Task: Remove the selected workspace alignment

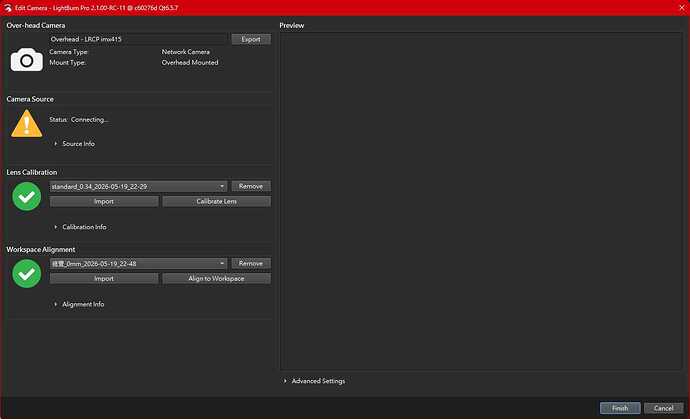Action: point(251,263)
